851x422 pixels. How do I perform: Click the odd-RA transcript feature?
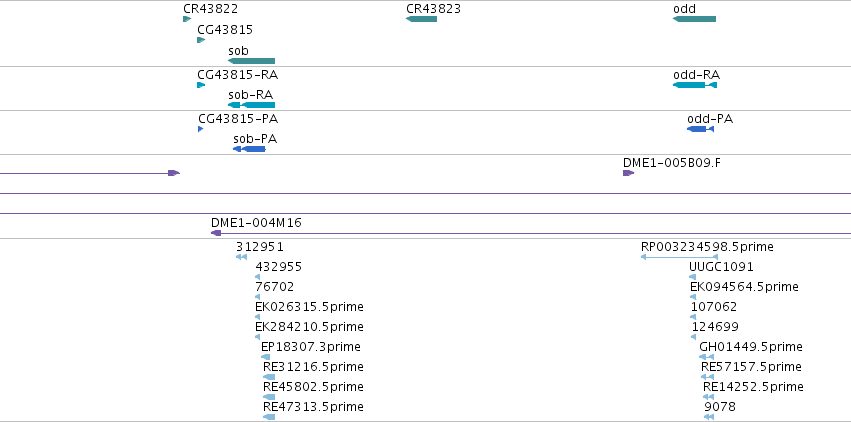[695, 85]
